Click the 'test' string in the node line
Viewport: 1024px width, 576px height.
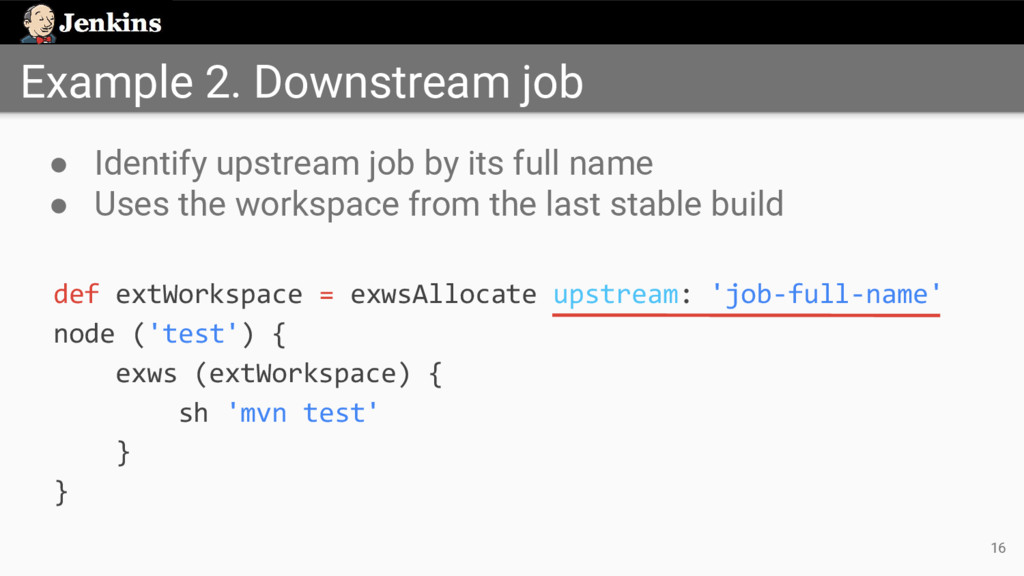(193, 334)
